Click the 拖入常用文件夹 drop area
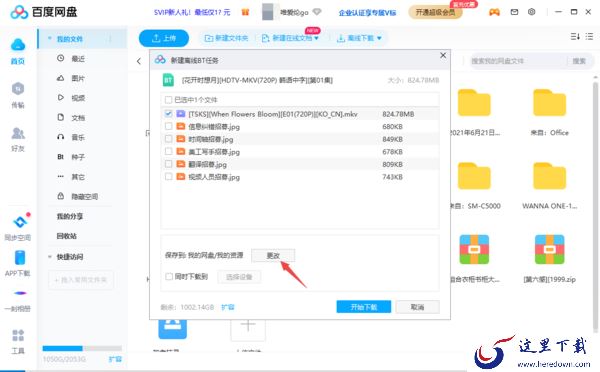The height and width of the screenshot is (372, 600). click(81, 280)
